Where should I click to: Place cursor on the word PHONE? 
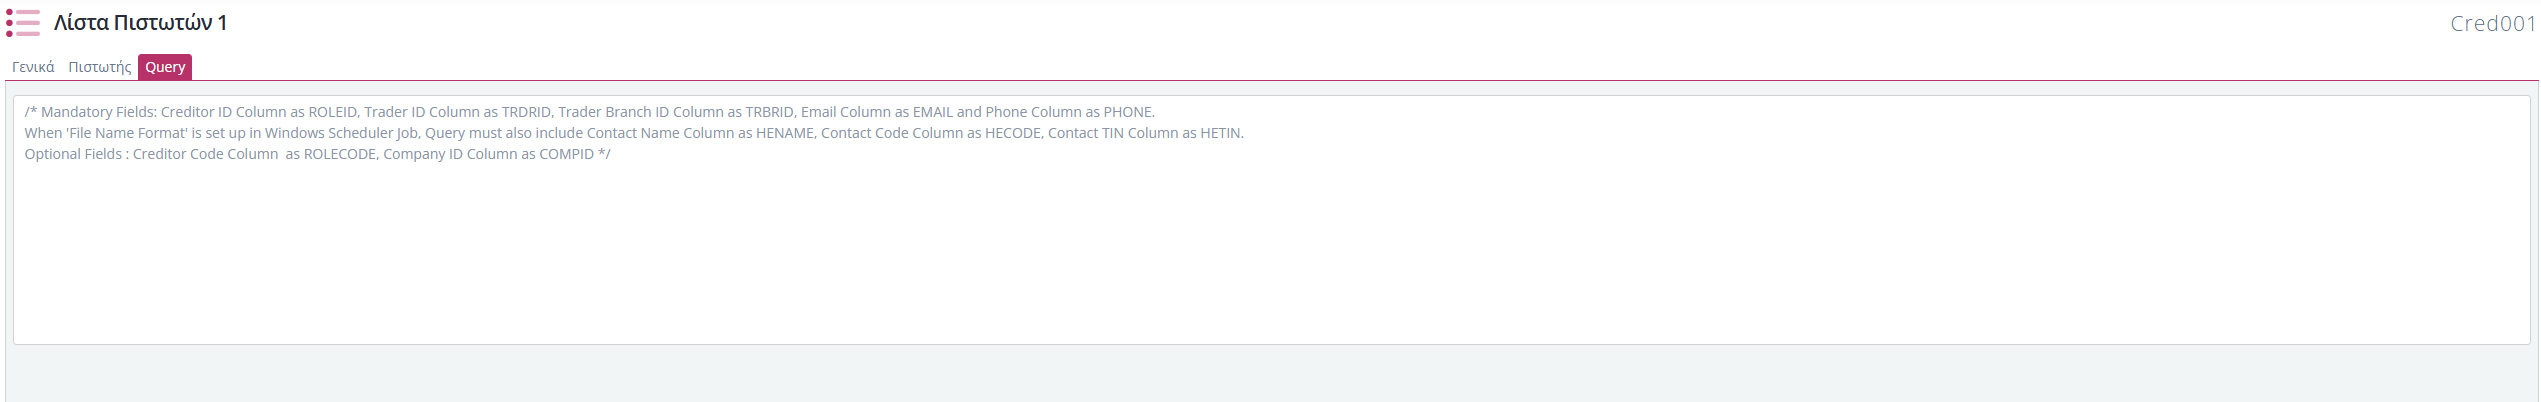tap(1128, 112)
